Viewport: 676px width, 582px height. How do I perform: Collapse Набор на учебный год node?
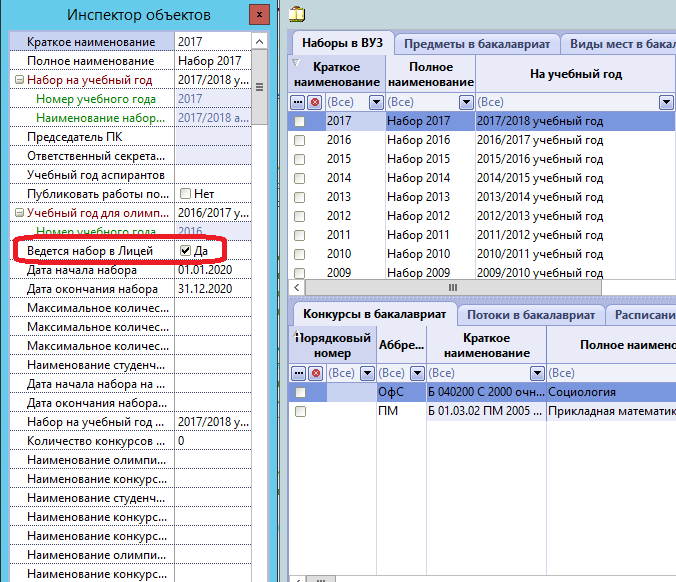(x=19, y=80)
